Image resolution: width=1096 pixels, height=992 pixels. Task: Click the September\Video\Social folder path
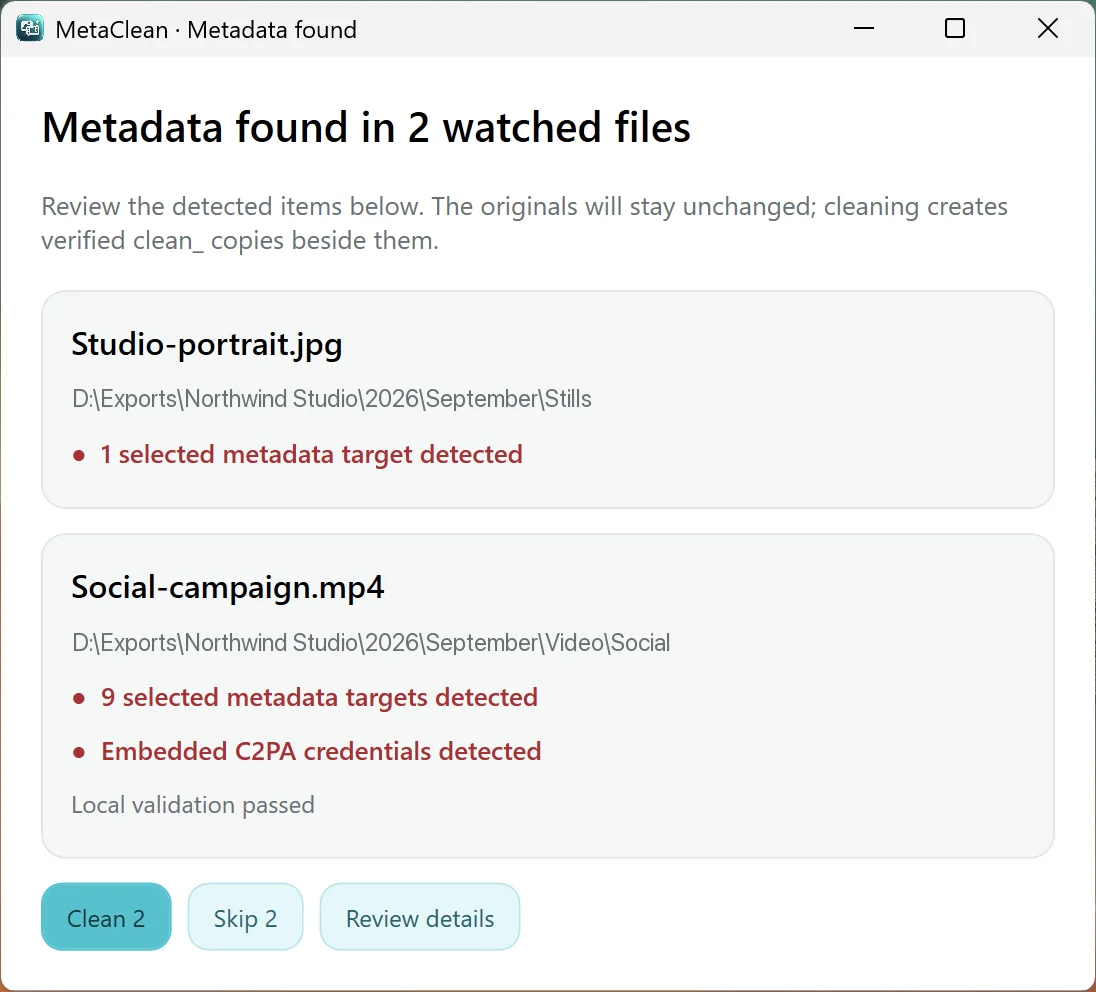point(371,642)
